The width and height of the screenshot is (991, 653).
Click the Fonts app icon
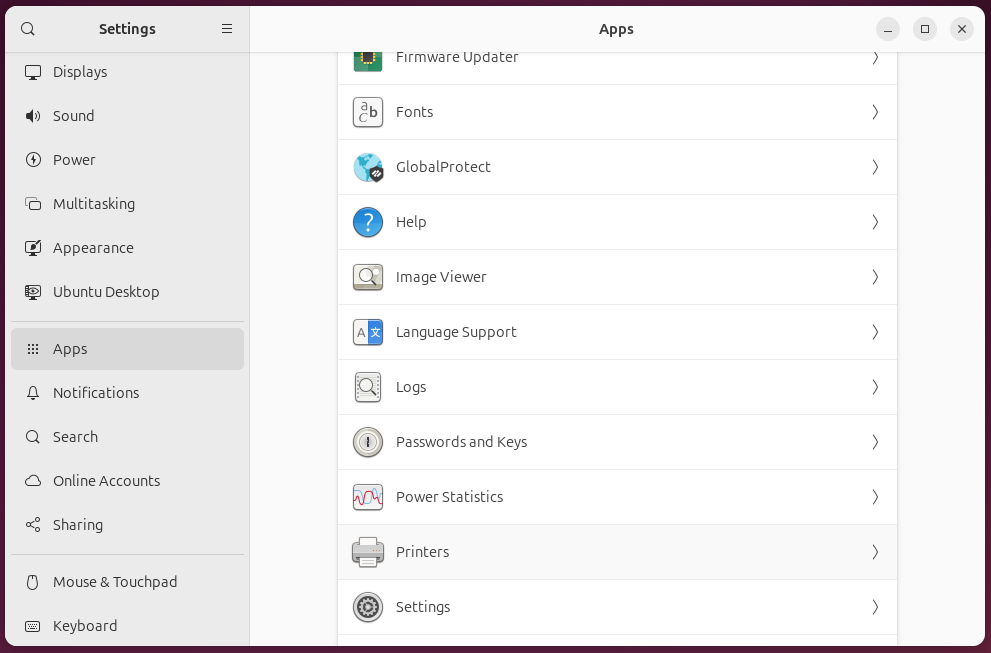point(368,112)
